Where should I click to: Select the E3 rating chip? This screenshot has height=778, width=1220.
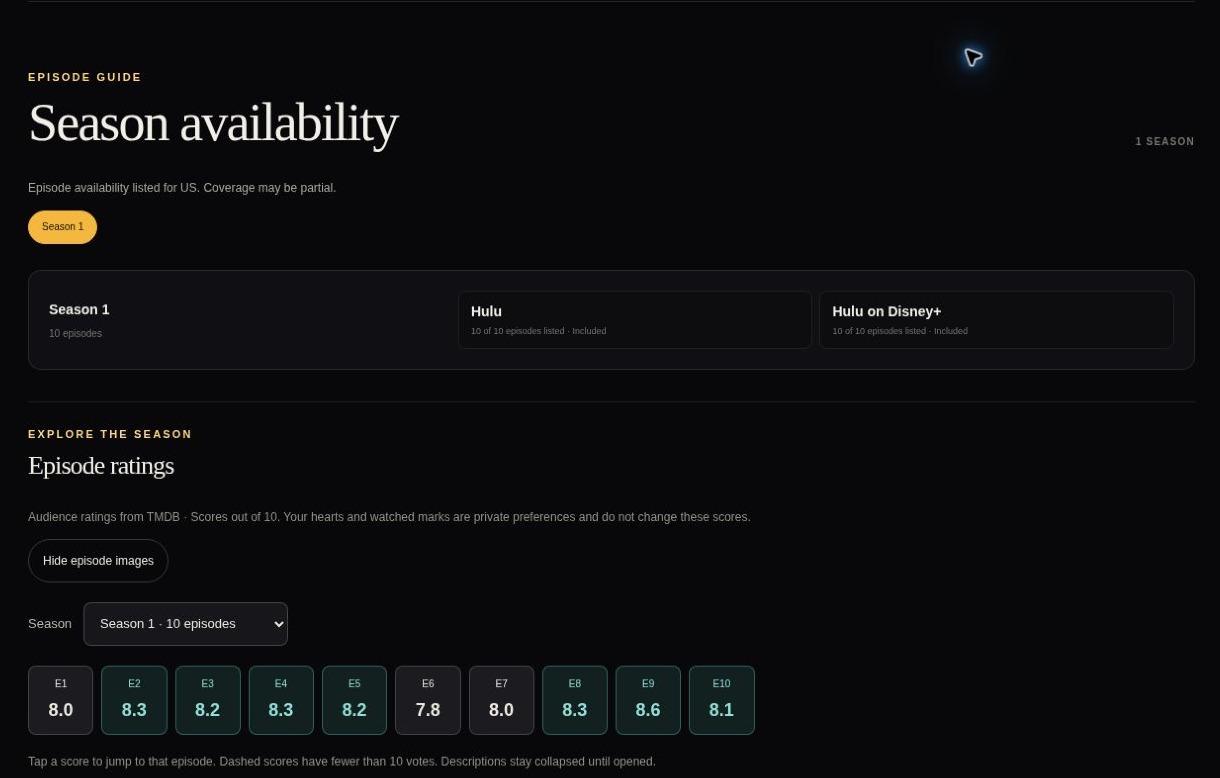[208, 700]
